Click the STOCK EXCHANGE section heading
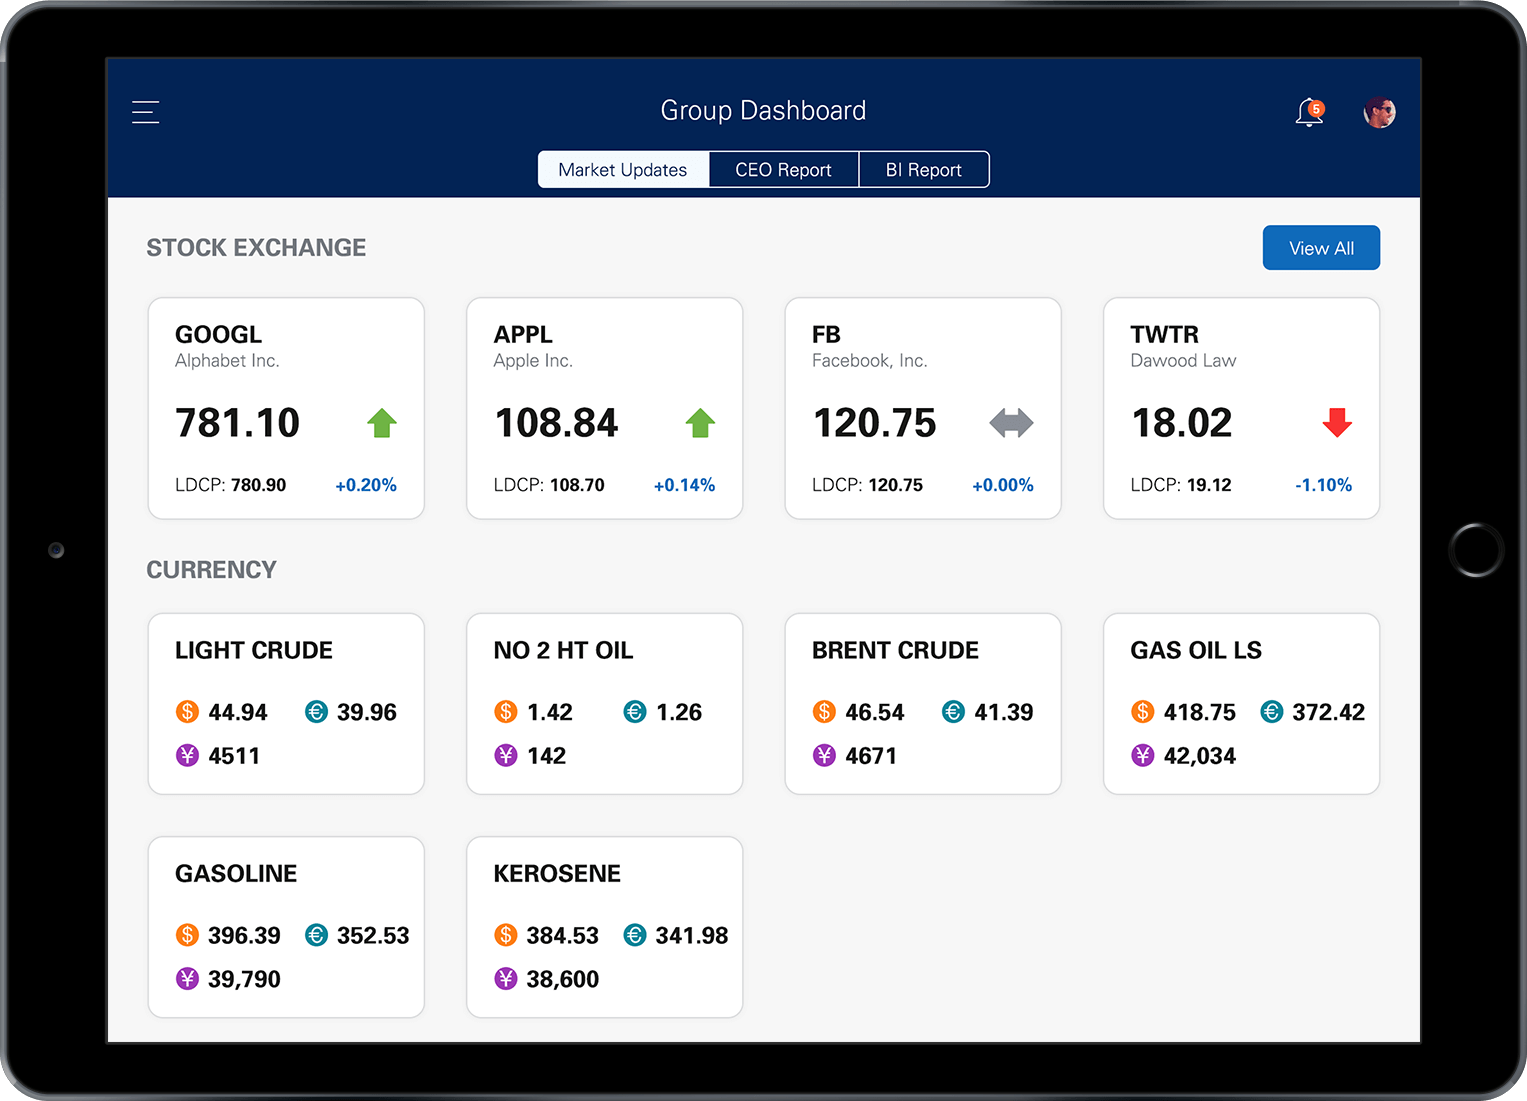Screen dimensions: 1527x1101 point(256,248)
